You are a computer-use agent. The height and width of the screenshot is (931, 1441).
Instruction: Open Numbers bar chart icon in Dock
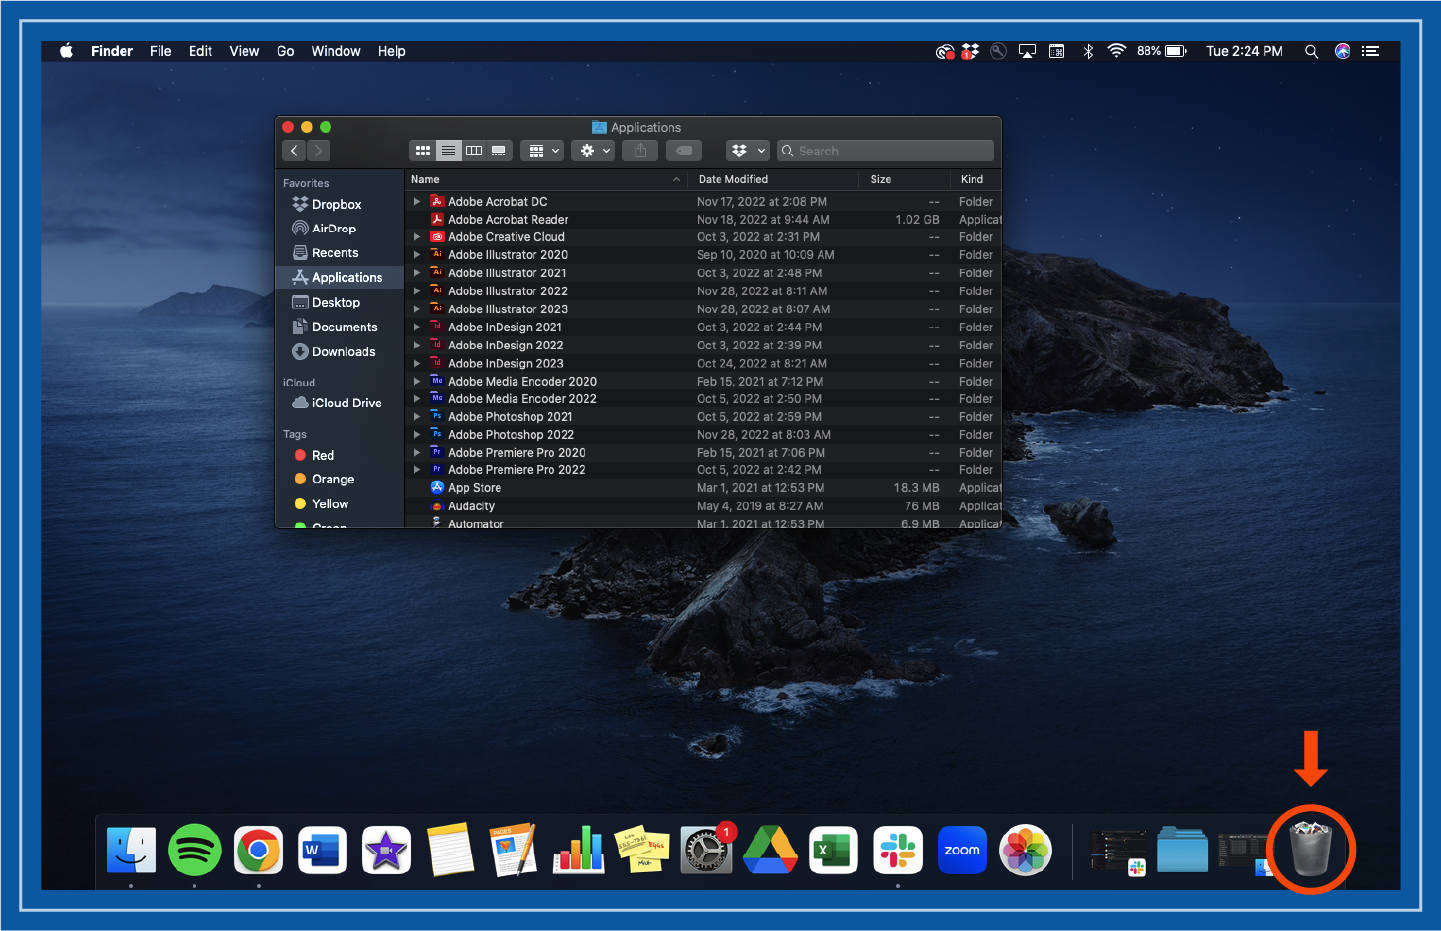point(578,850)
